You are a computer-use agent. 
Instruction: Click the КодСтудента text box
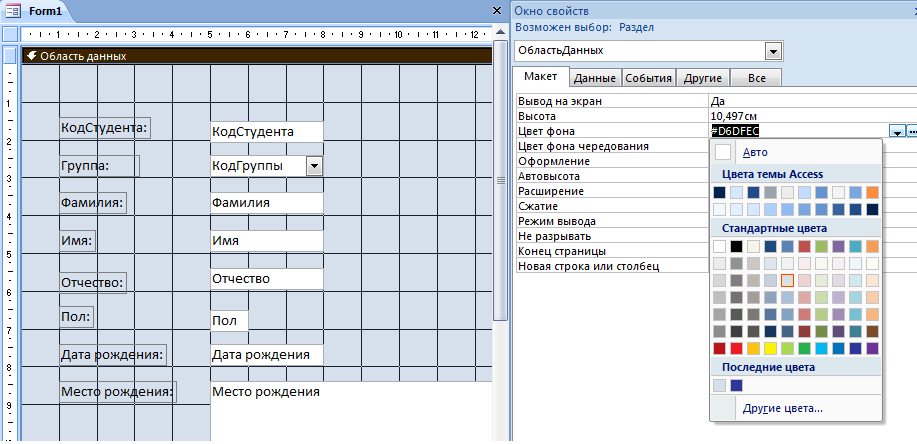(267, 132)
